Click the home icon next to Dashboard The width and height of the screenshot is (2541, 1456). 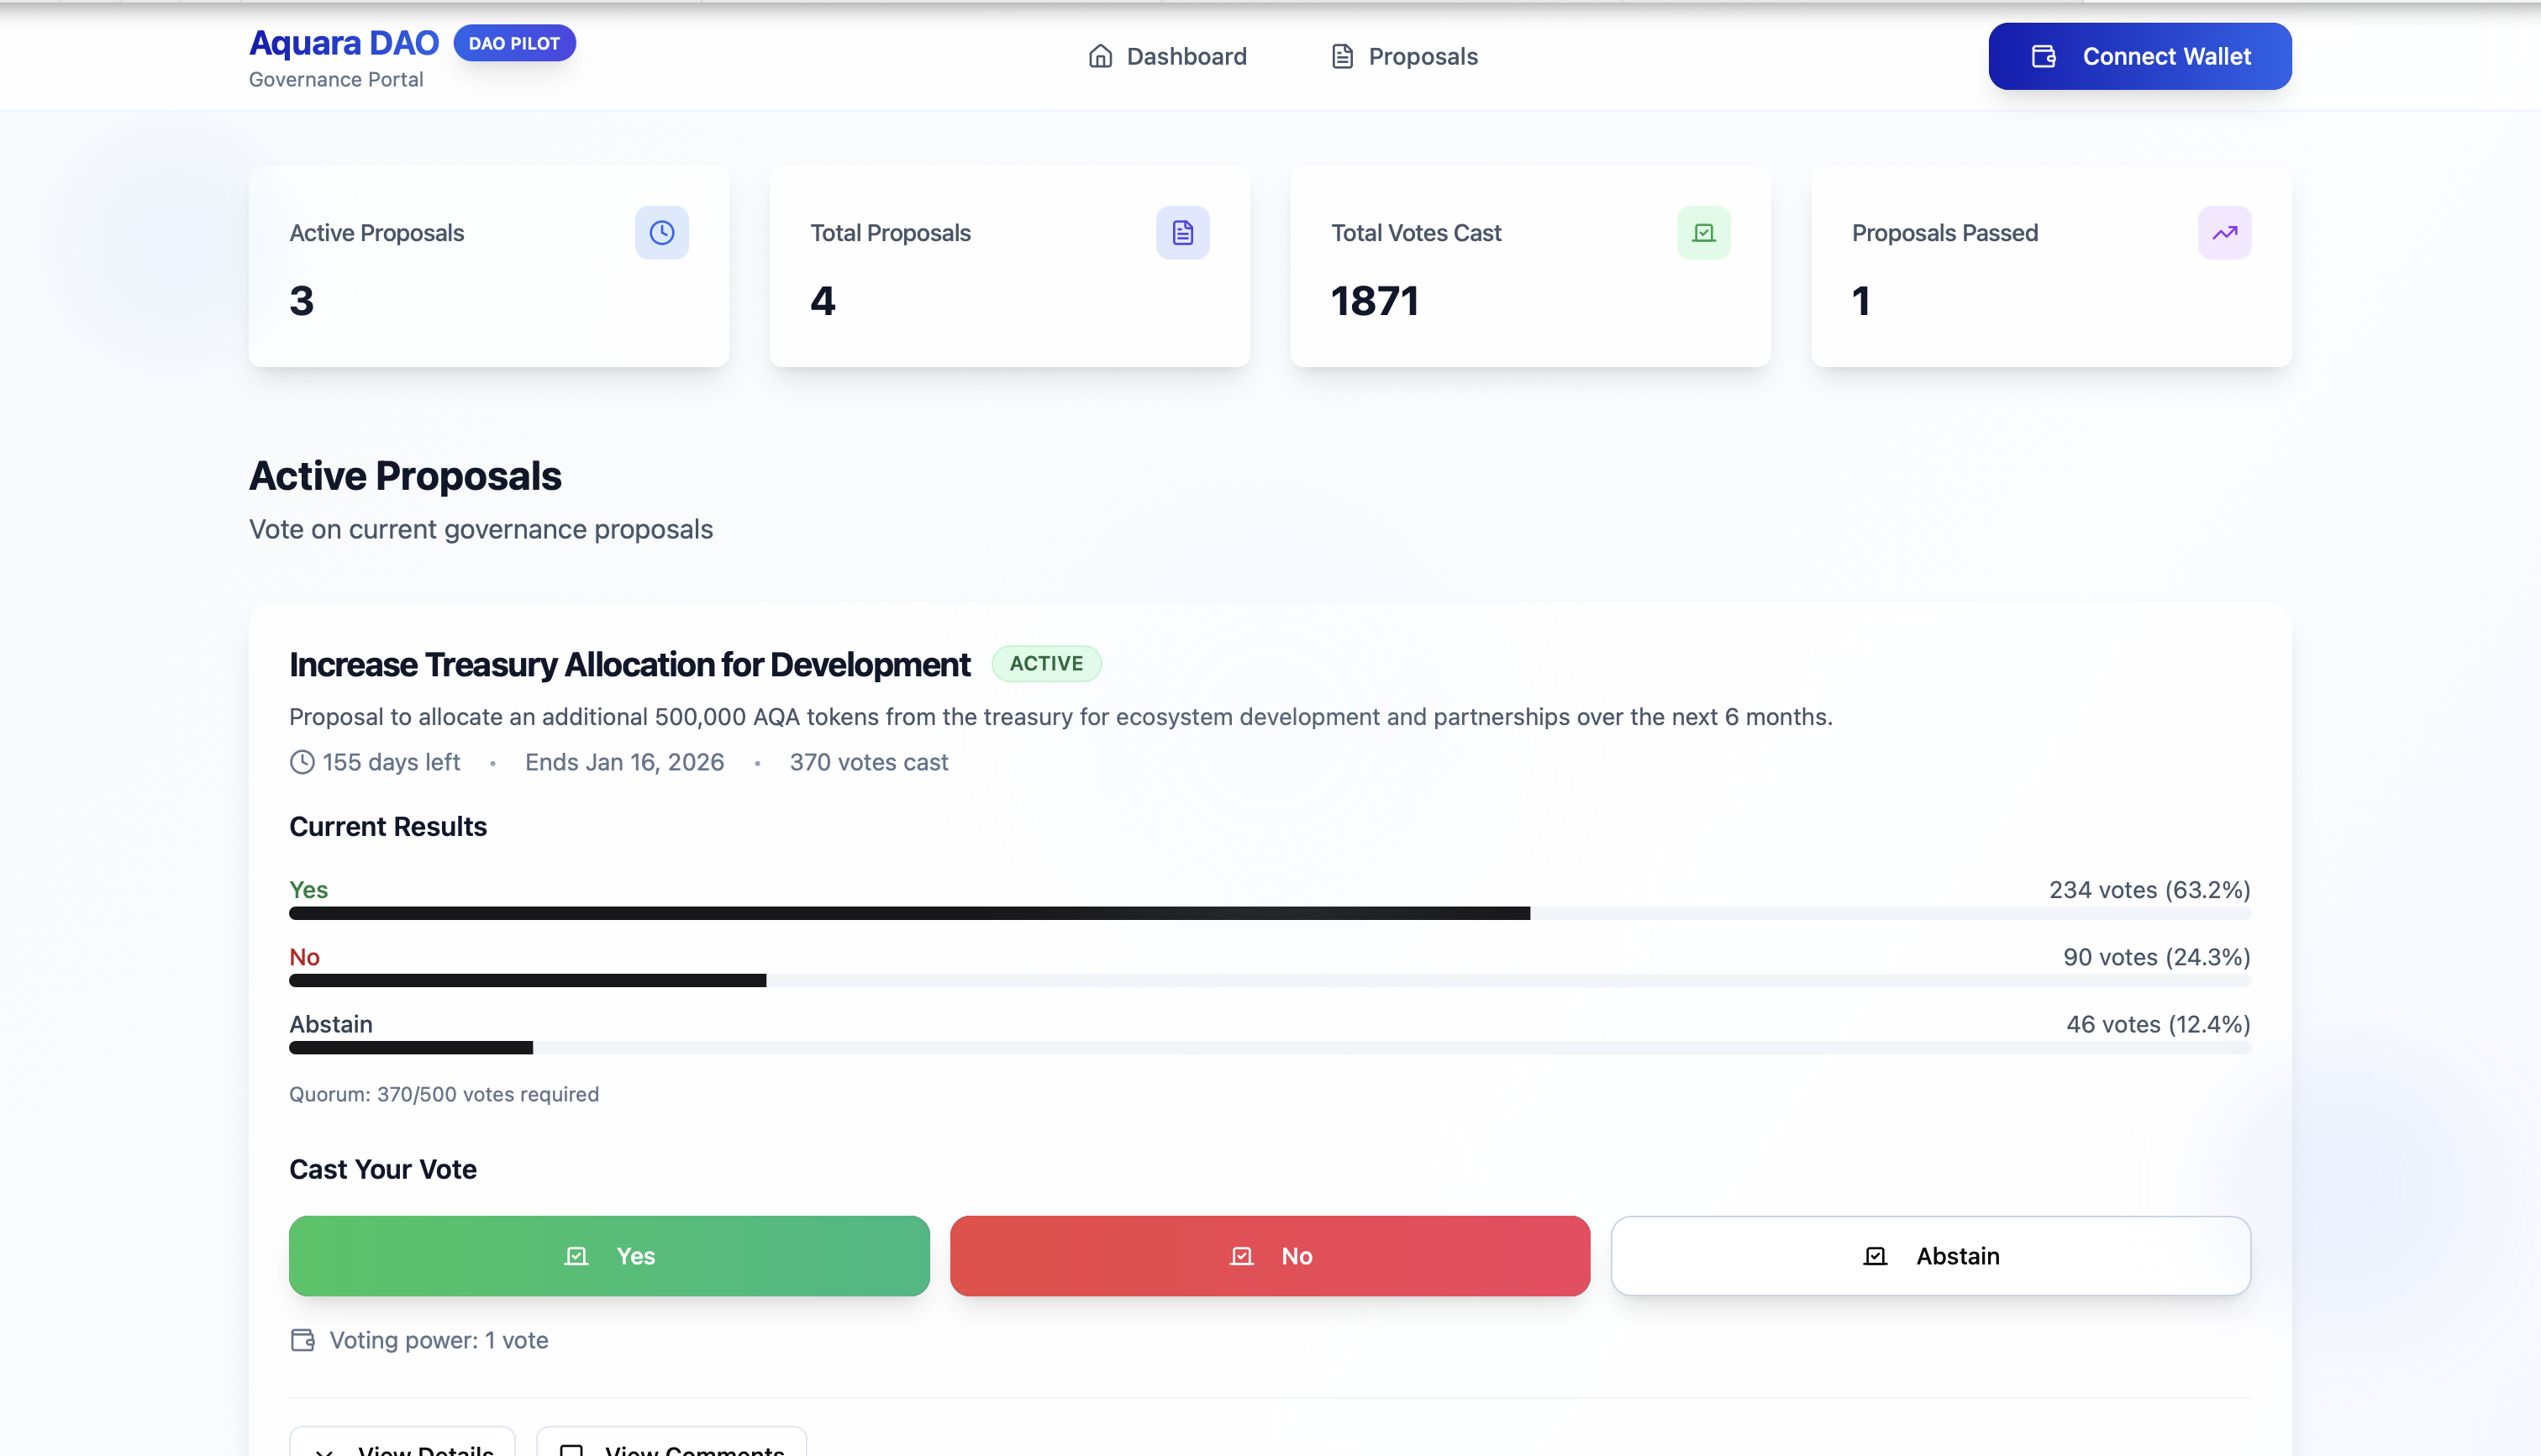(x=1100, y=56)
